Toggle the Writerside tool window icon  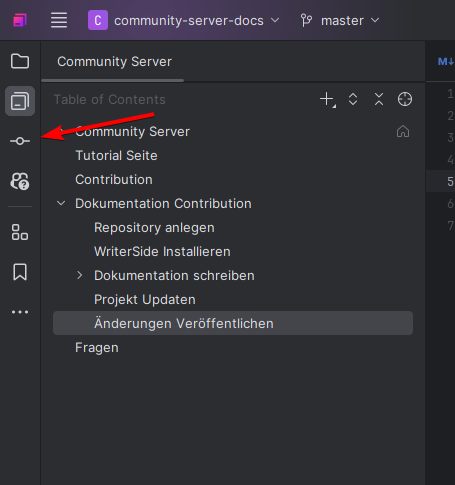[x=20, y=101]
